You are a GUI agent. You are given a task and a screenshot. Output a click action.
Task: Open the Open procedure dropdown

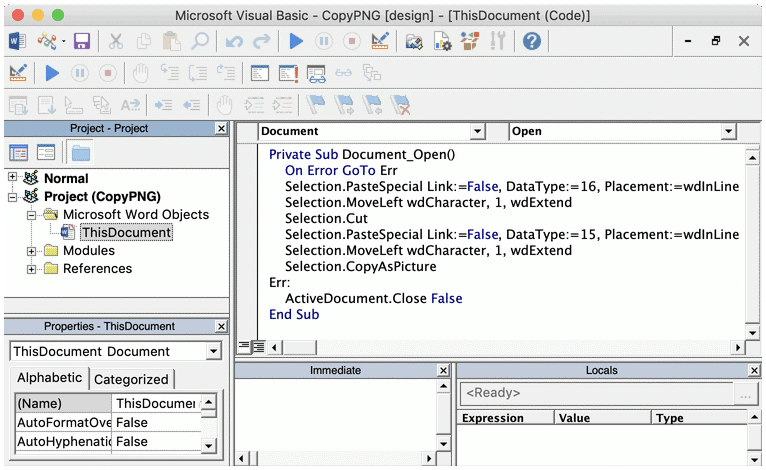(728, 131)
